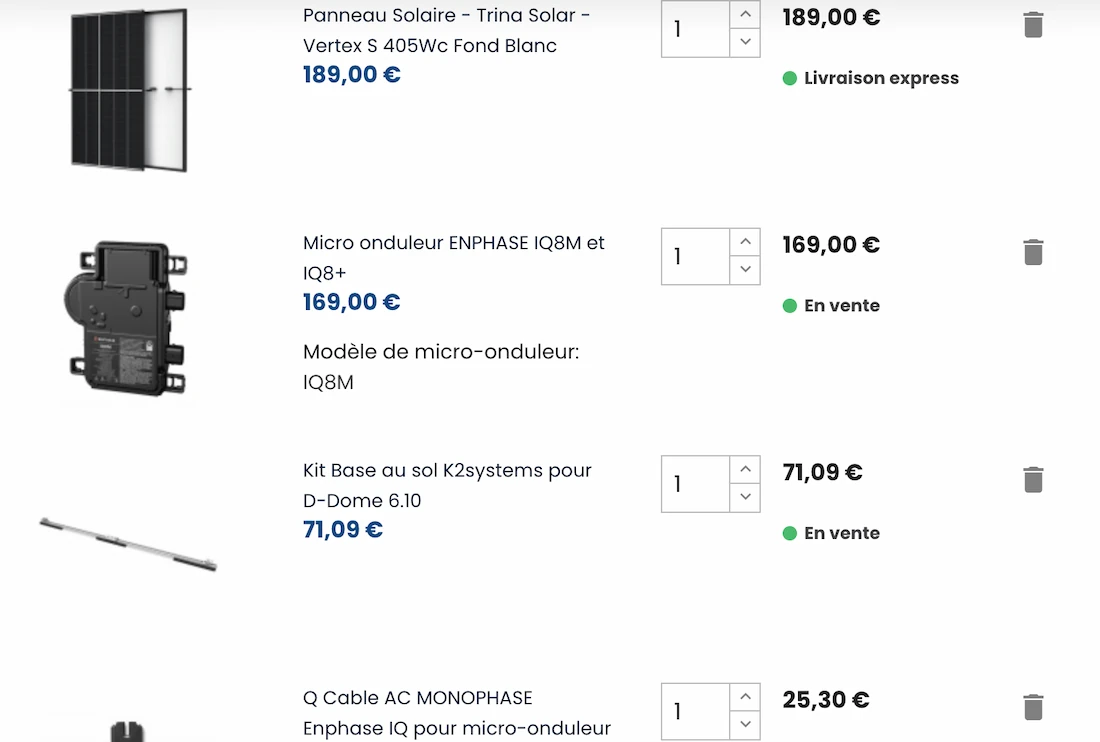
Task: Remove the ENPHASE IQ8M micro inverter
Action: click(1033, 252)
